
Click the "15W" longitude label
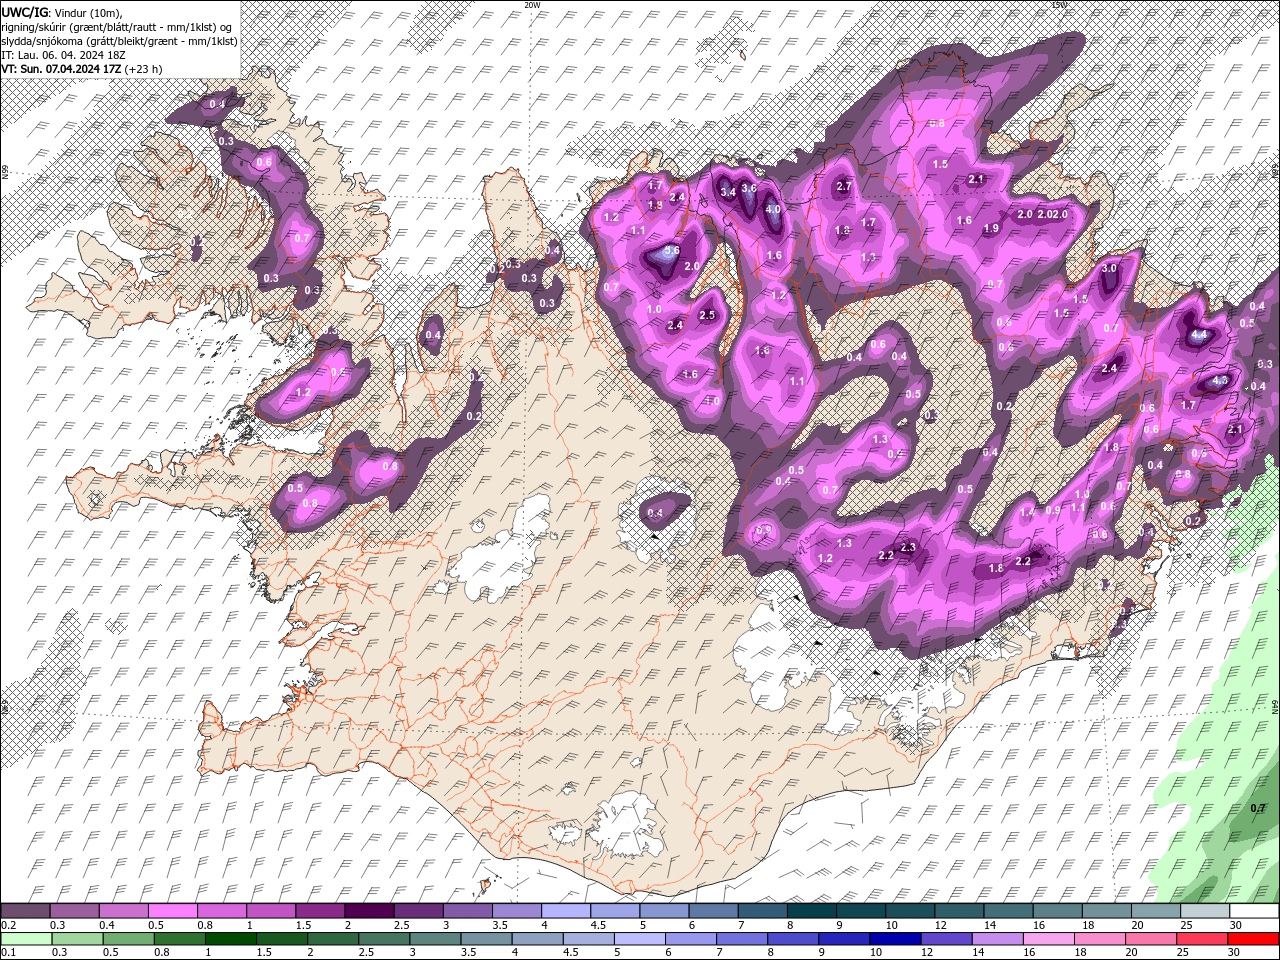pos(1059,5)
